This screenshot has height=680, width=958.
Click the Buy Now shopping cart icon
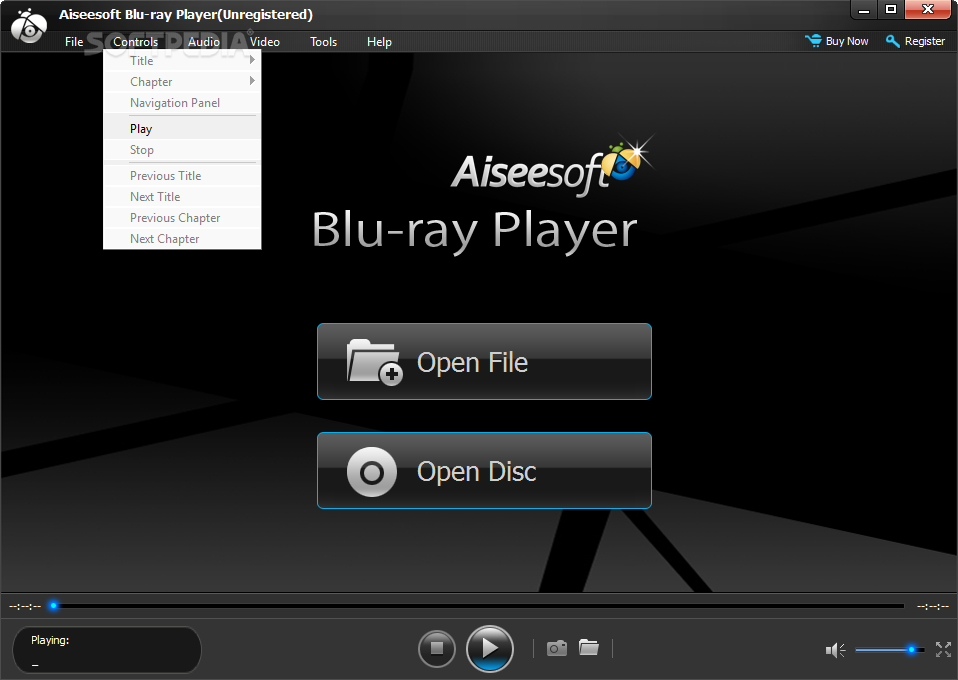(813, 41)
